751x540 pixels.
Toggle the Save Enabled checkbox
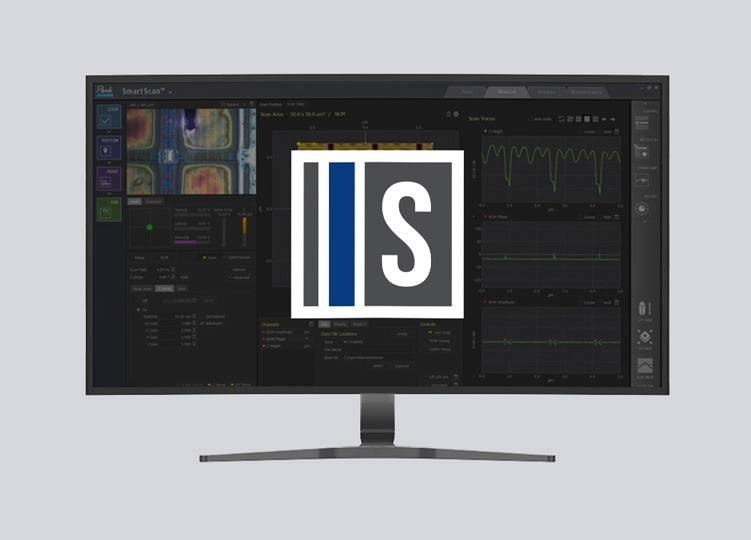pyautogui.click(x=343, y=341)
